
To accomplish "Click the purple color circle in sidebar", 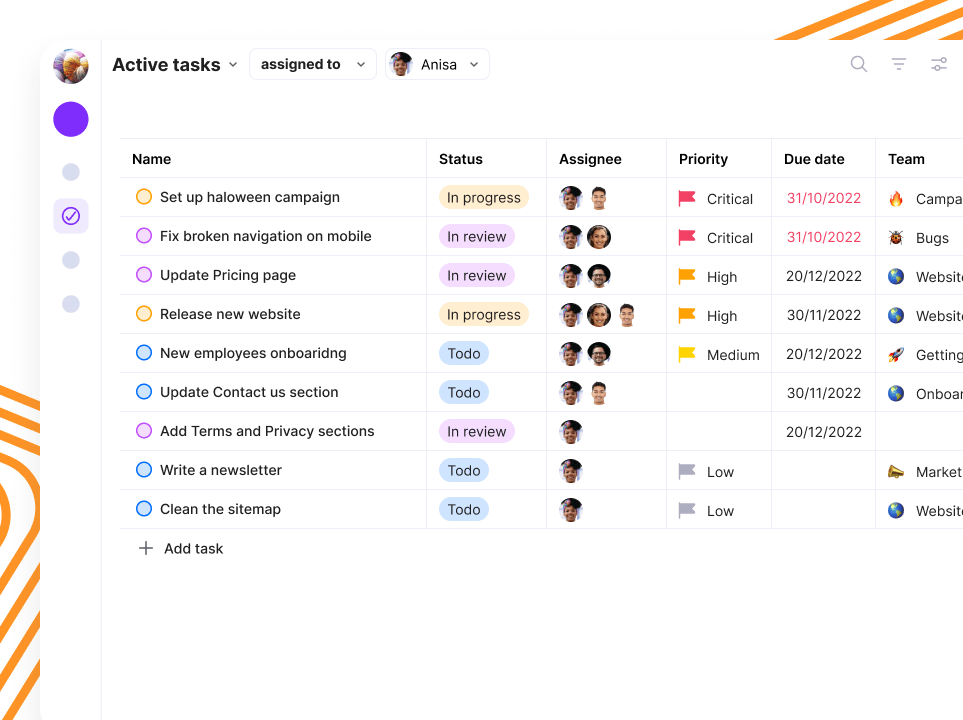I will click(70, 119).
